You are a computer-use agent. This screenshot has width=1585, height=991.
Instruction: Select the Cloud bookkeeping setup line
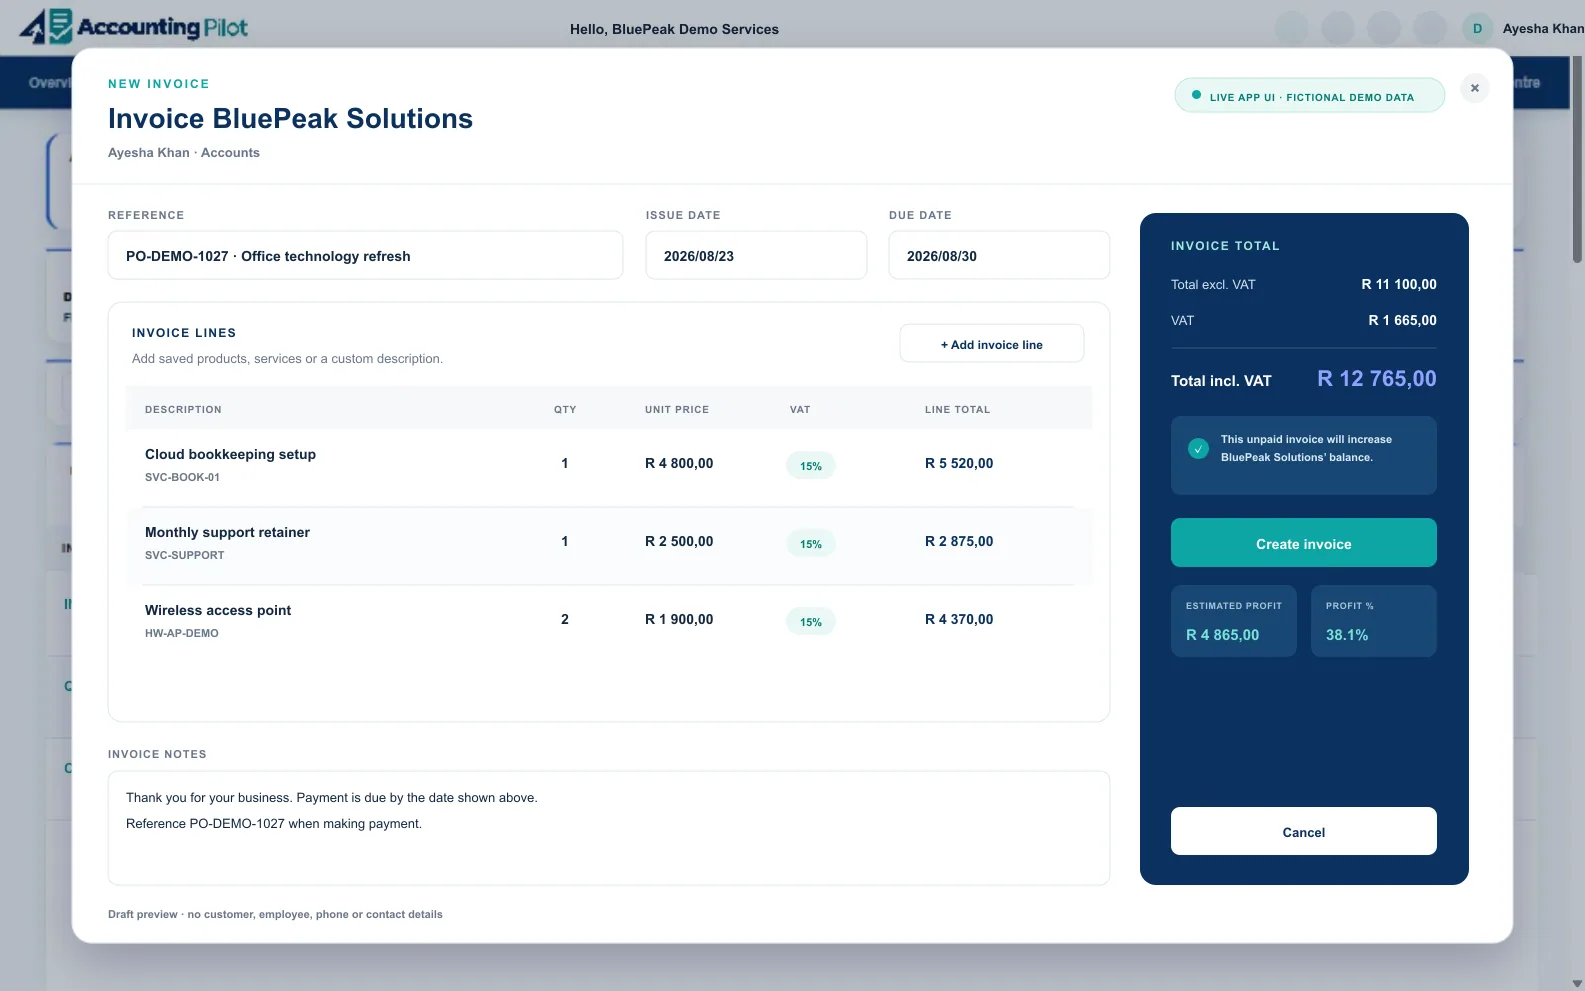click(609, 467)
